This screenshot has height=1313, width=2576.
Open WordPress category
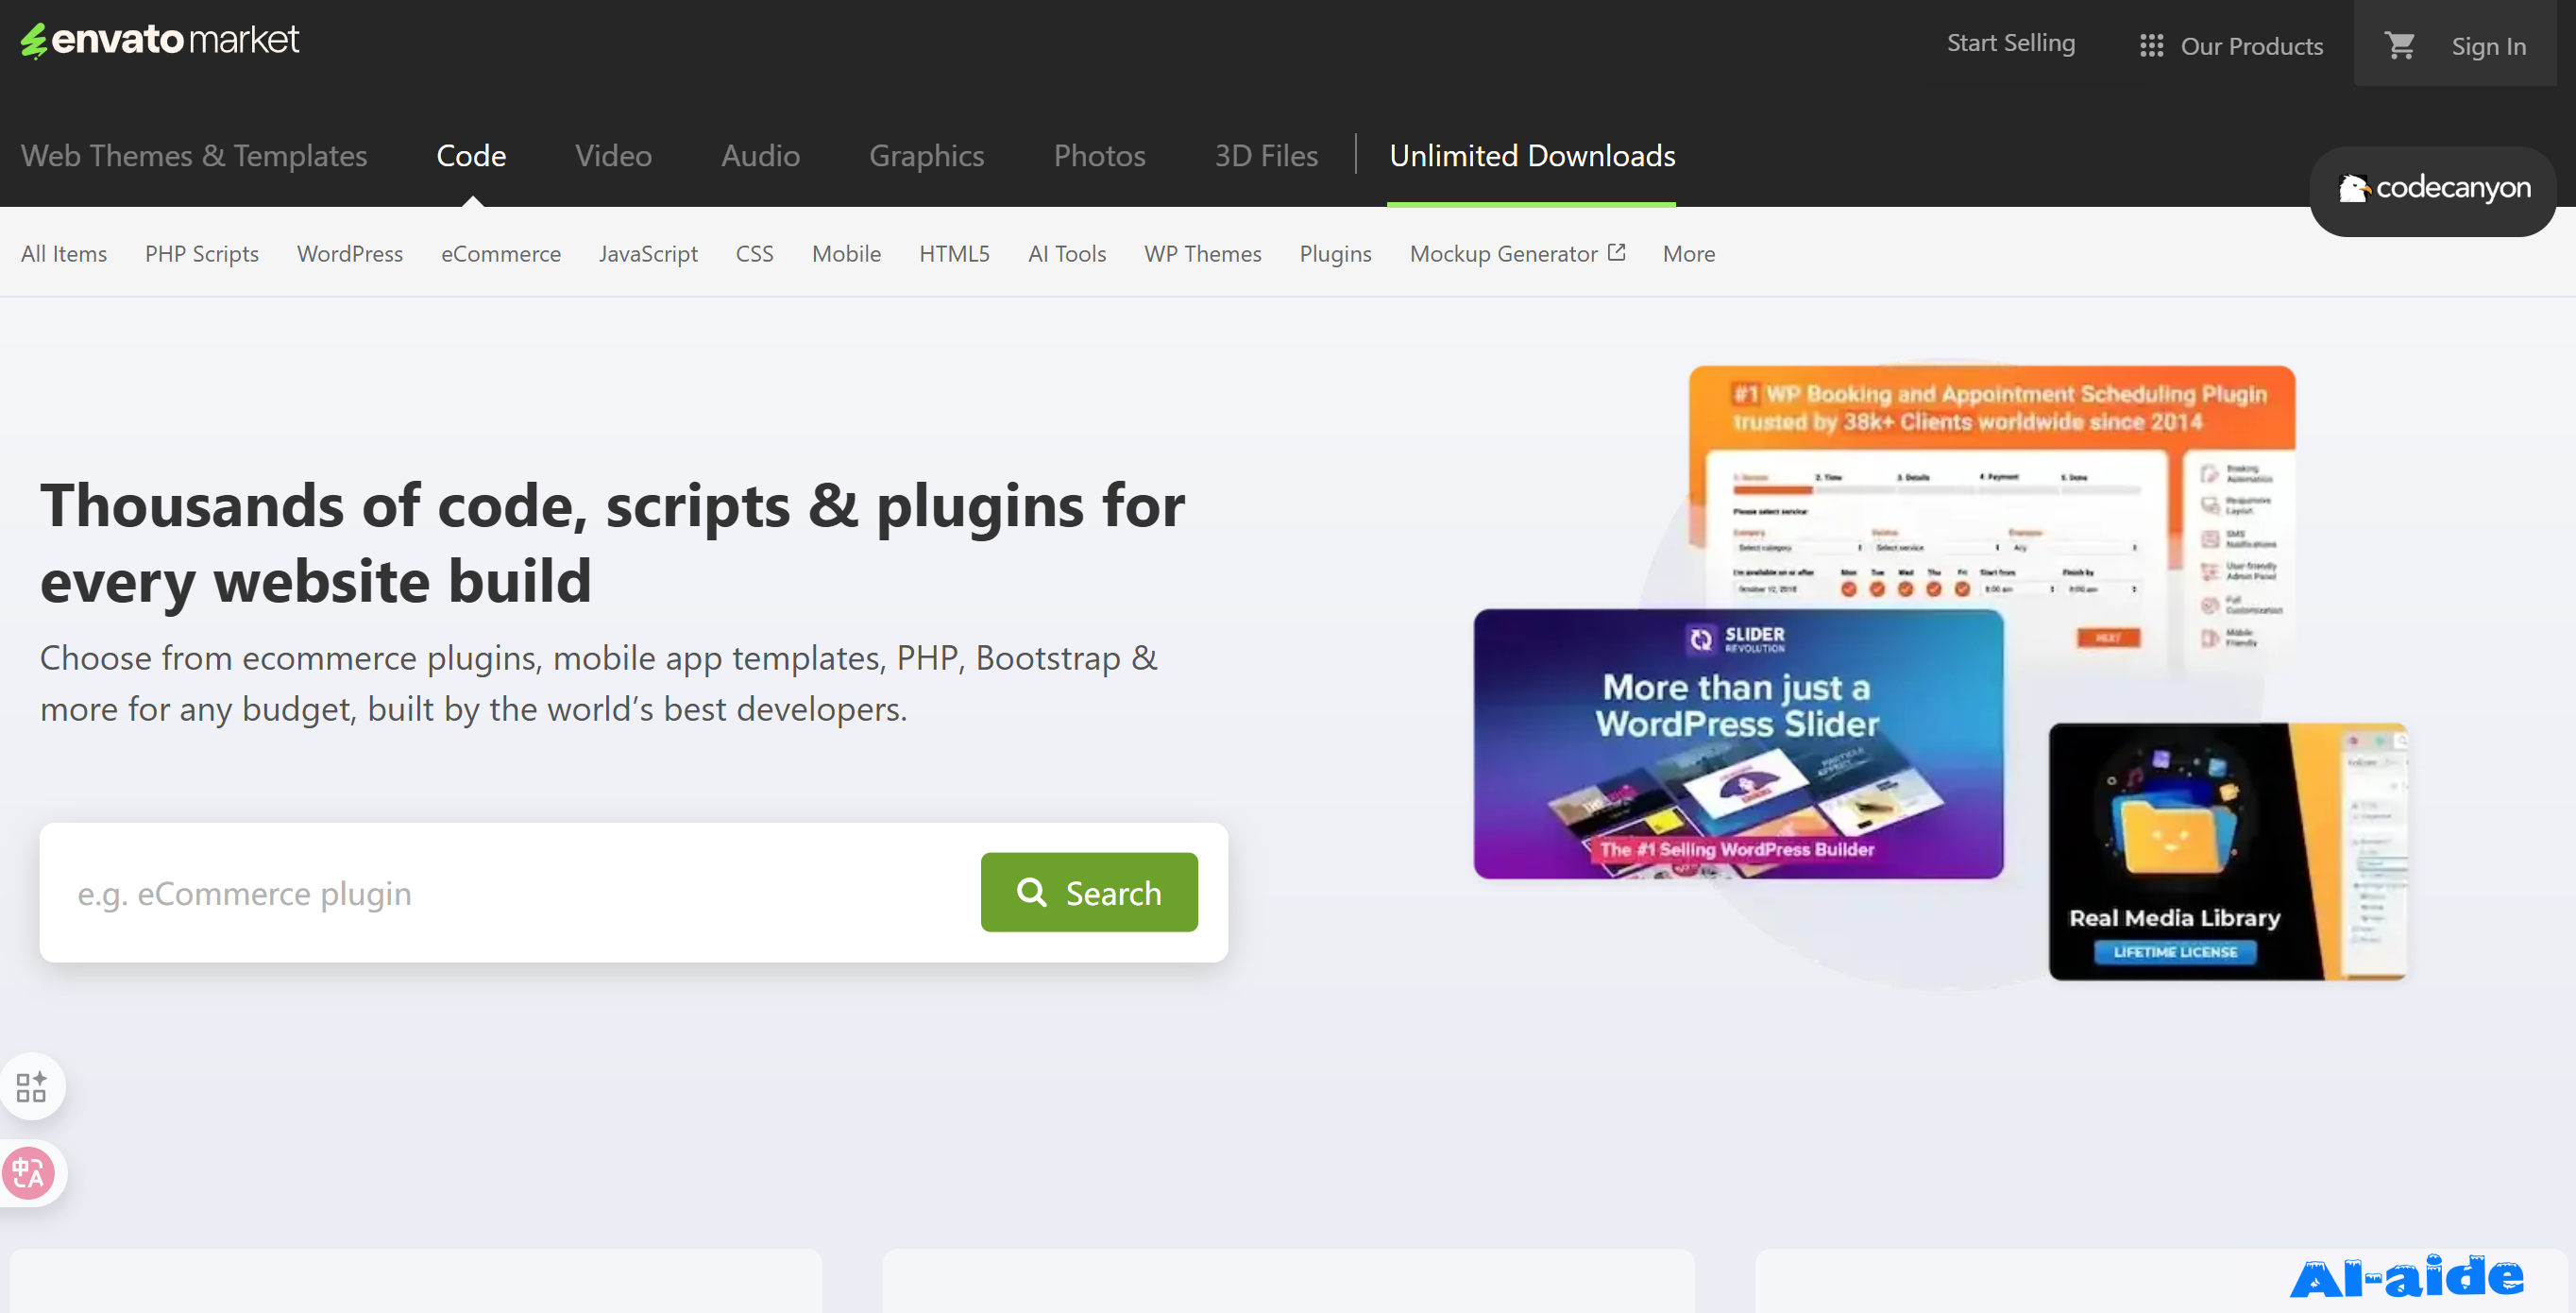tap(350, 254)
